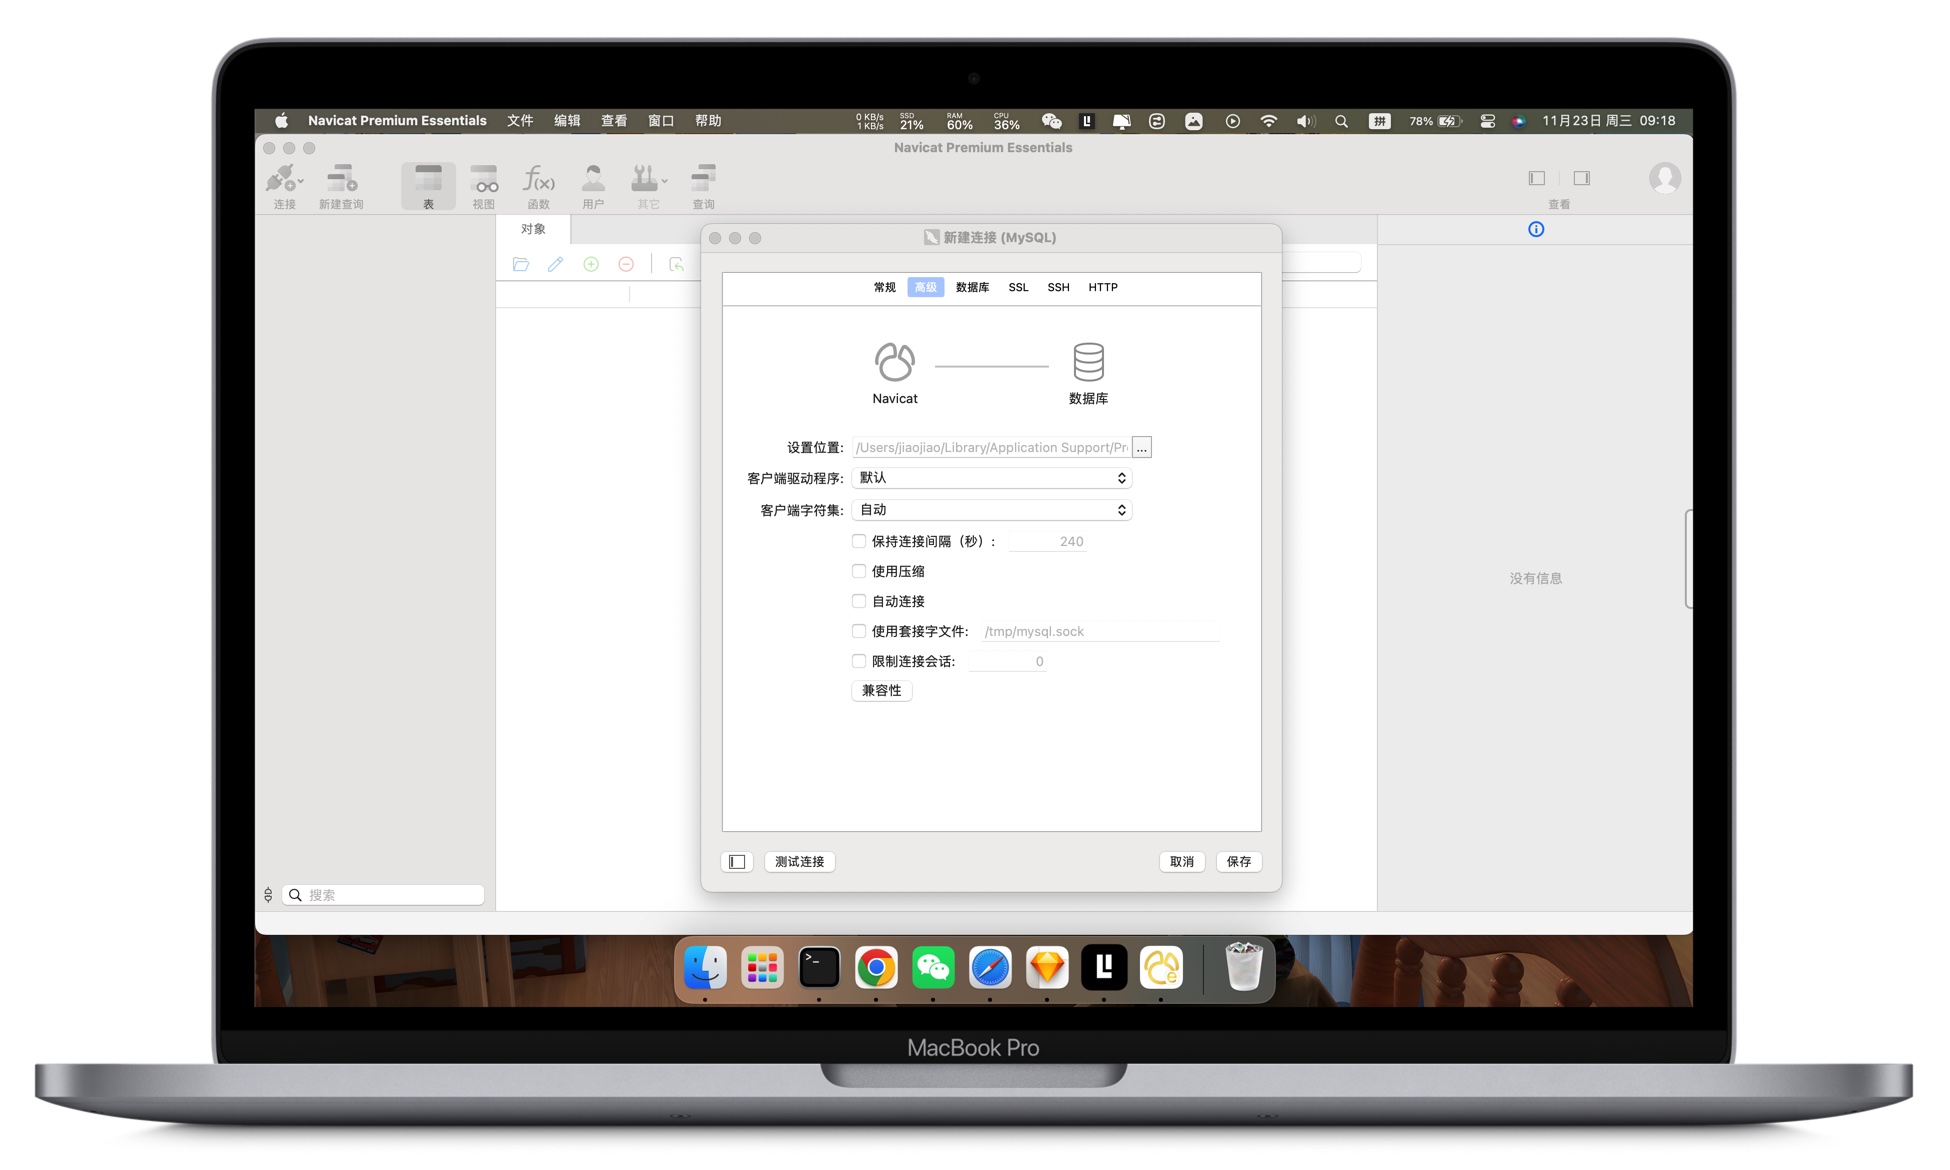Switch to the SSL tab

tap(1018, 287)
